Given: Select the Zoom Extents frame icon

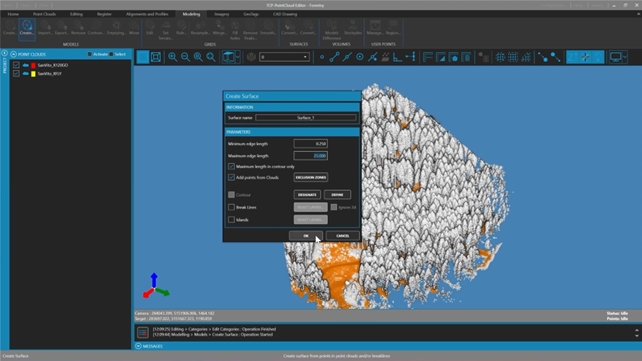Looking at the screenshot, I should click(156, 57).
